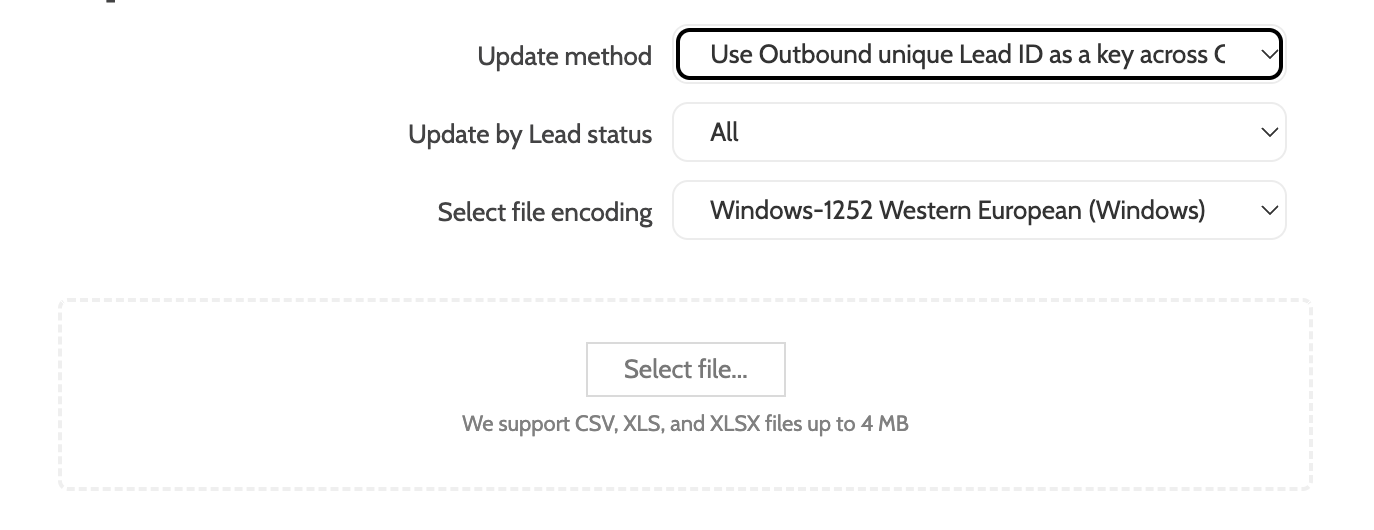
Task: Select the "All" value text in Lead status
Action: [724, 132]
